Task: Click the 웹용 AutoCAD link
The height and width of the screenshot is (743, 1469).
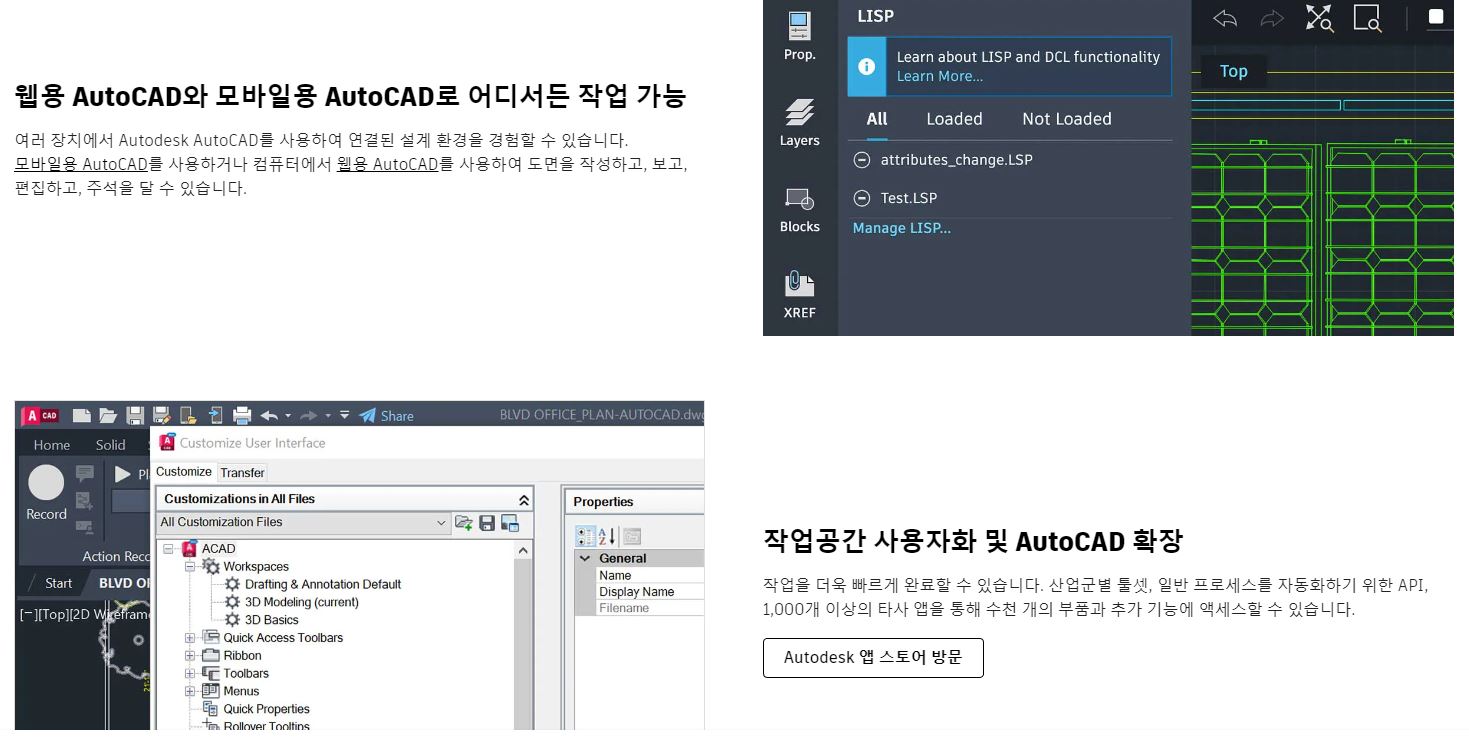Action: click(388, 164)
